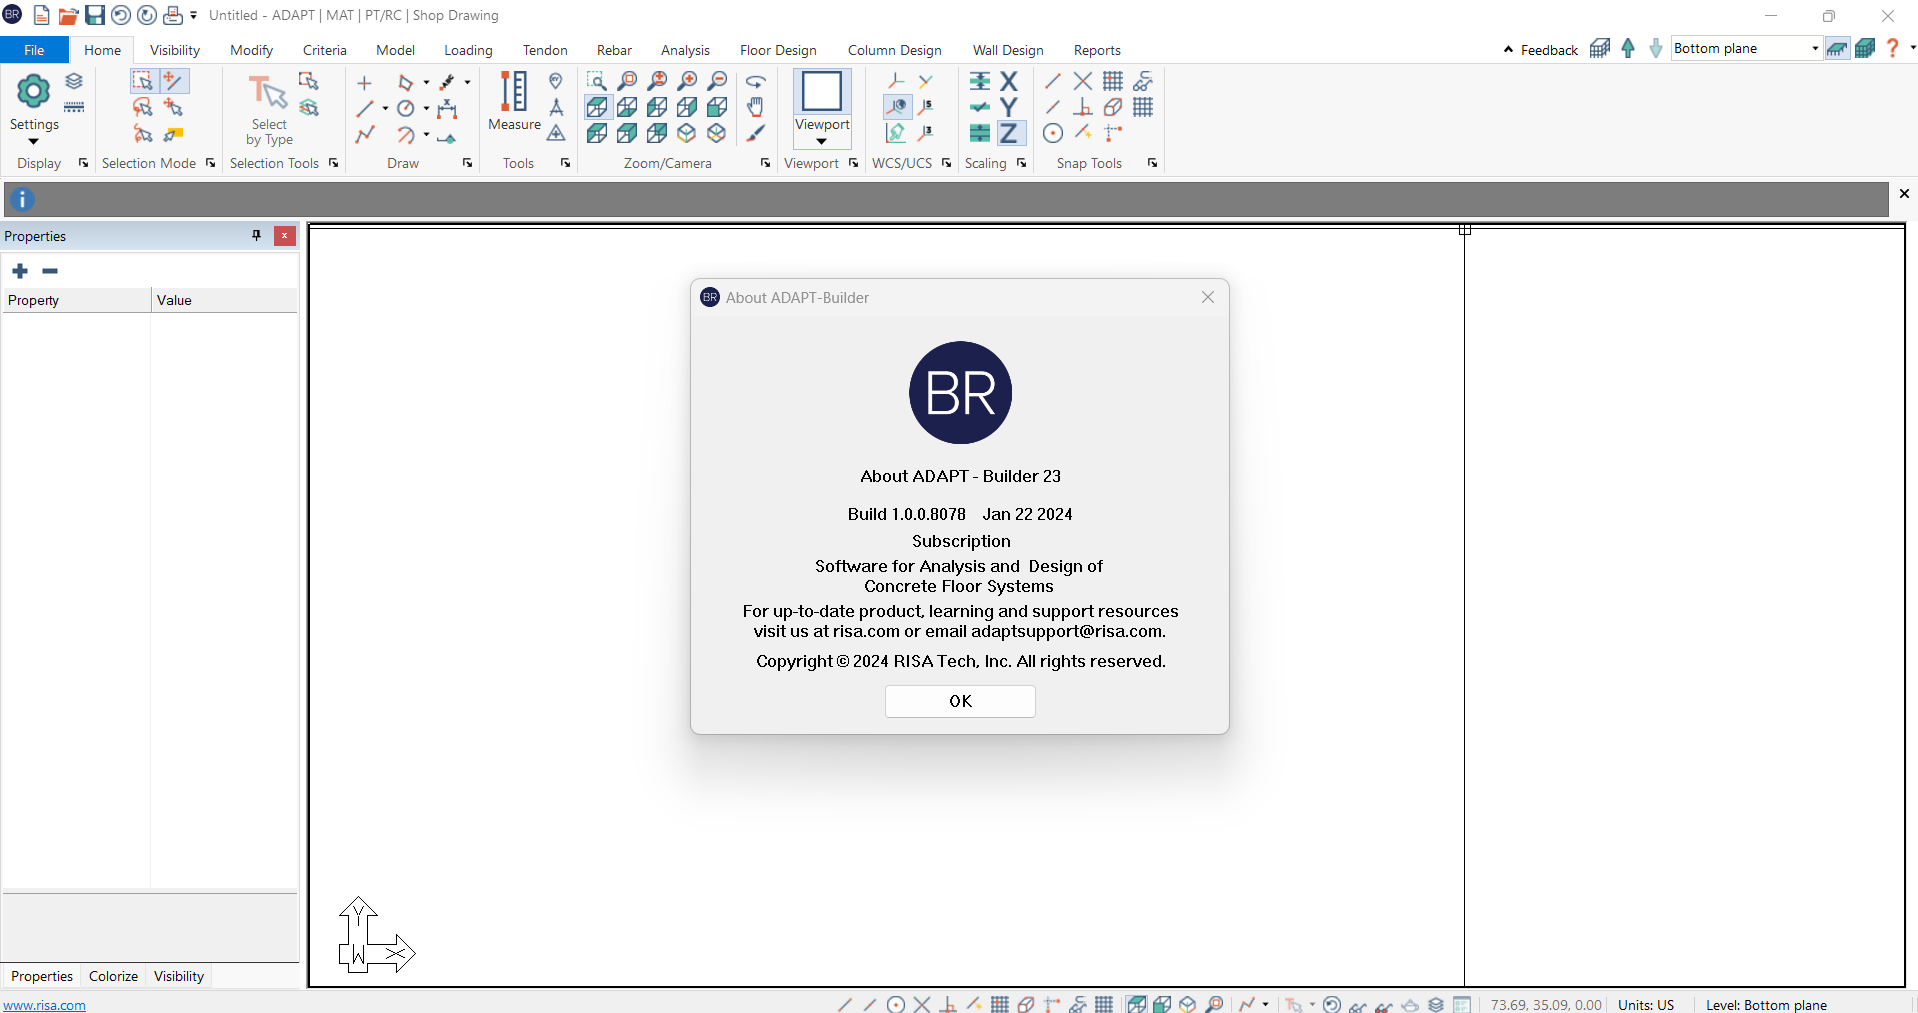Click the print icon in title bar
Viewport: 1918px width, 1013px height.
[x=173, y=15]
